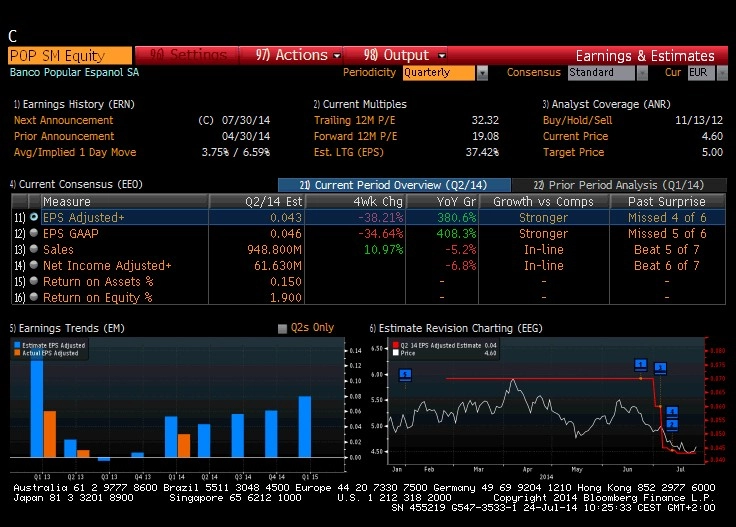
Task: Click event marker 1 on revision chart
Action: pos(641,365)
